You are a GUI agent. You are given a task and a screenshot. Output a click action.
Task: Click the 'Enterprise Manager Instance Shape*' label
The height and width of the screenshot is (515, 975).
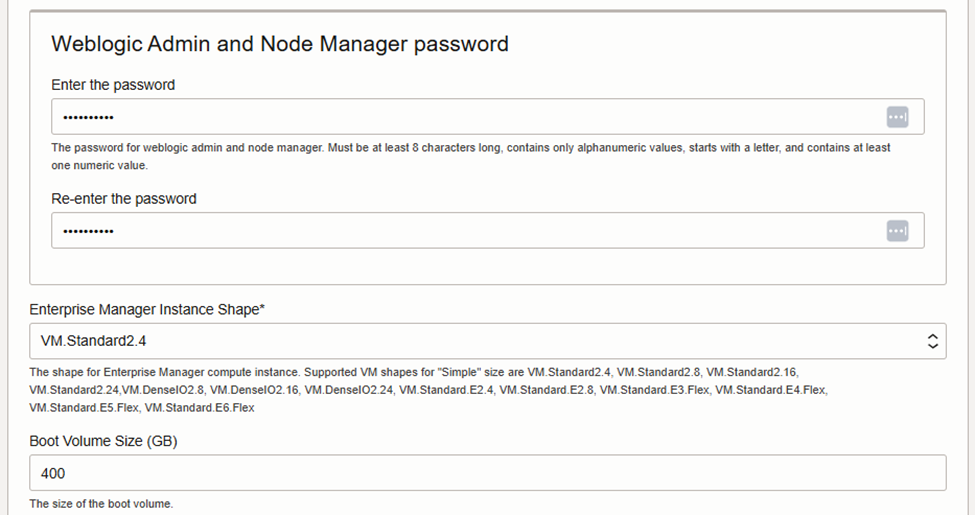click(x=147, y=310)
